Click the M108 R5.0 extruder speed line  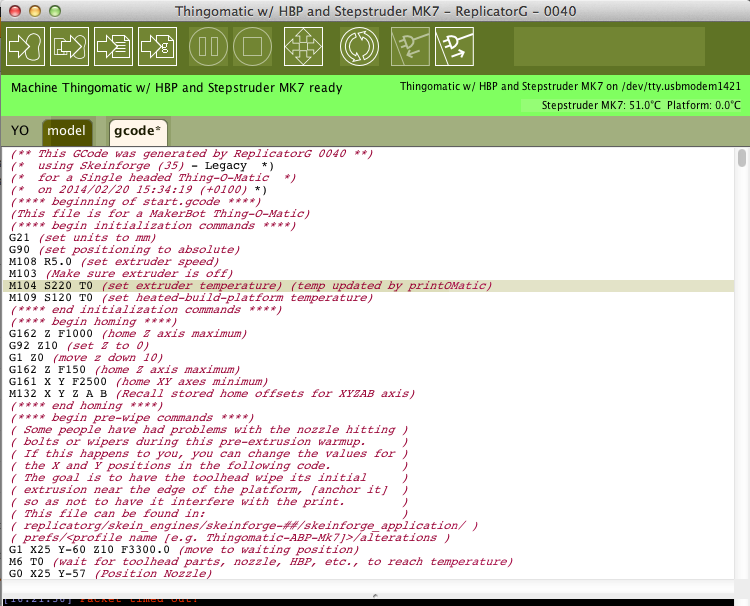(114, 262)
